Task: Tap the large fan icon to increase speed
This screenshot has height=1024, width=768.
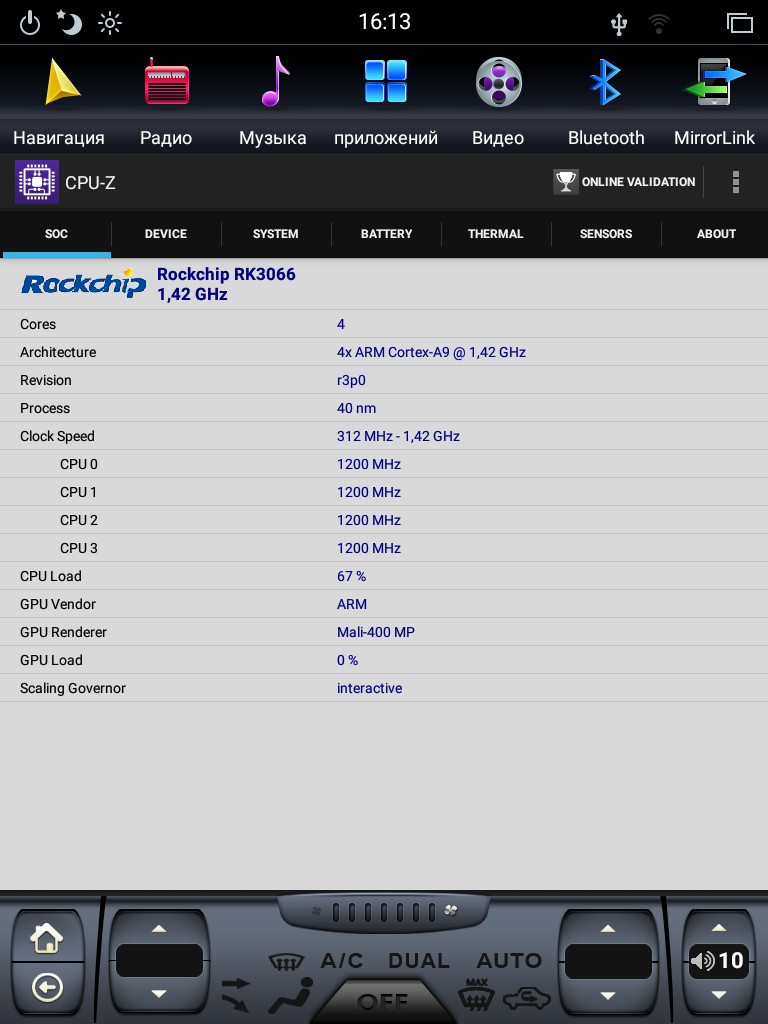Action: click(451, 910)
